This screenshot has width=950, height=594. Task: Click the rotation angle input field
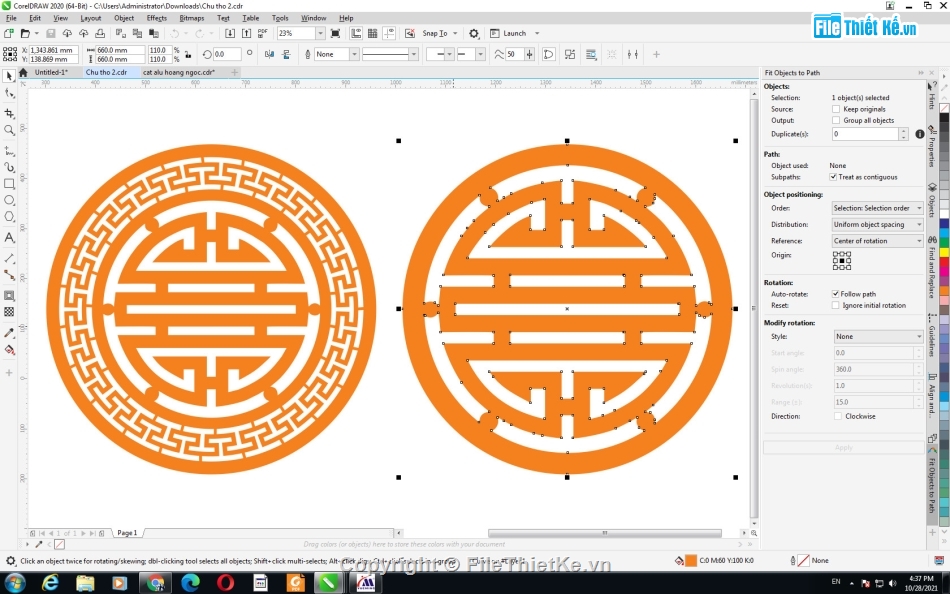227,55
